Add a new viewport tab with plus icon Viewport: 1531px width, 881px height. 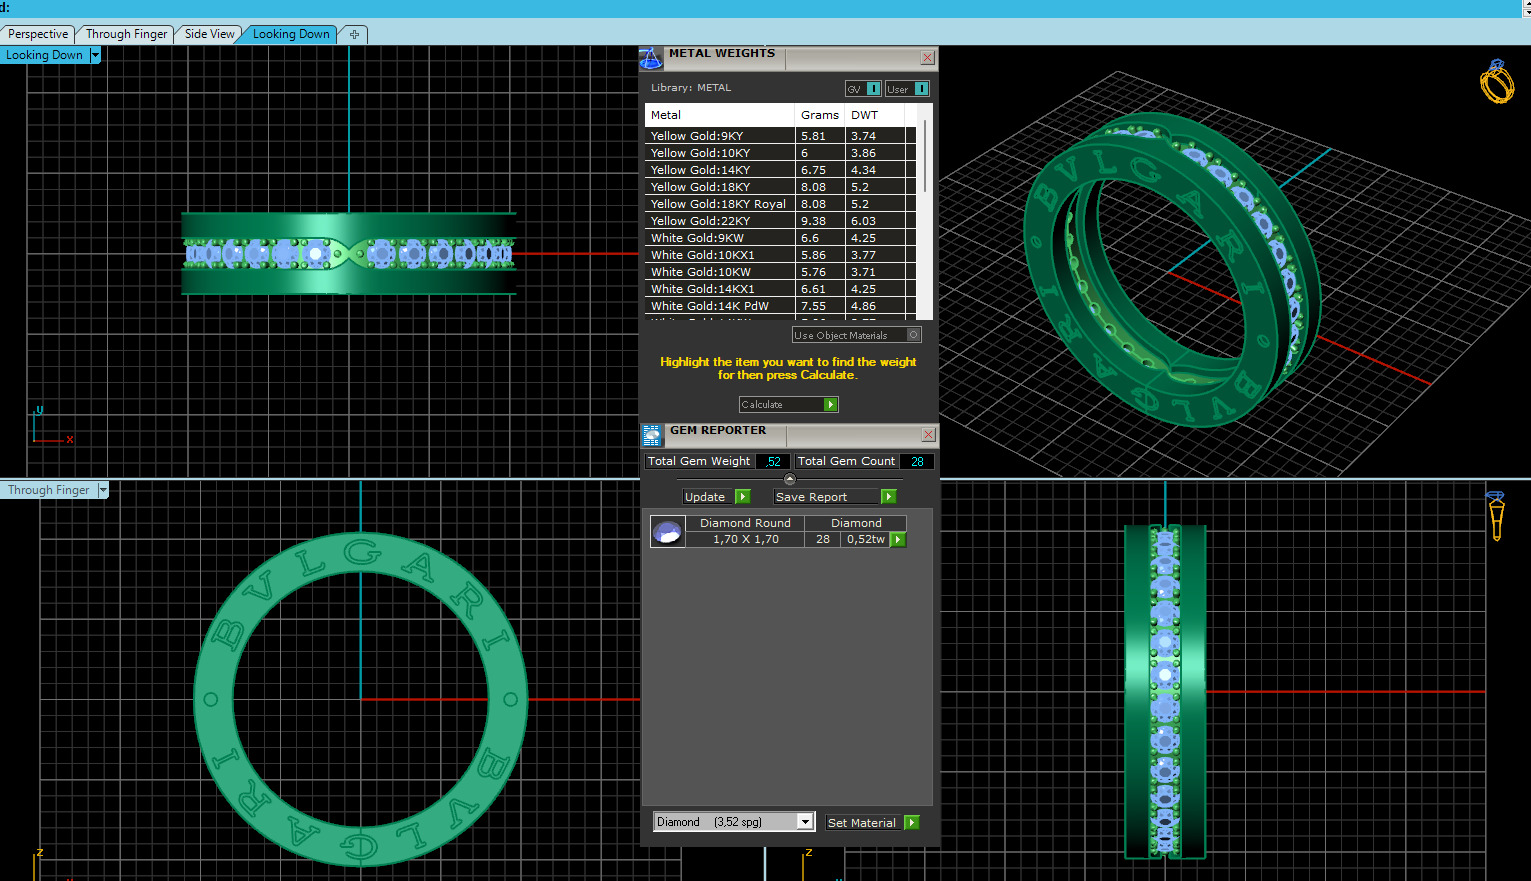coord(354,34)
